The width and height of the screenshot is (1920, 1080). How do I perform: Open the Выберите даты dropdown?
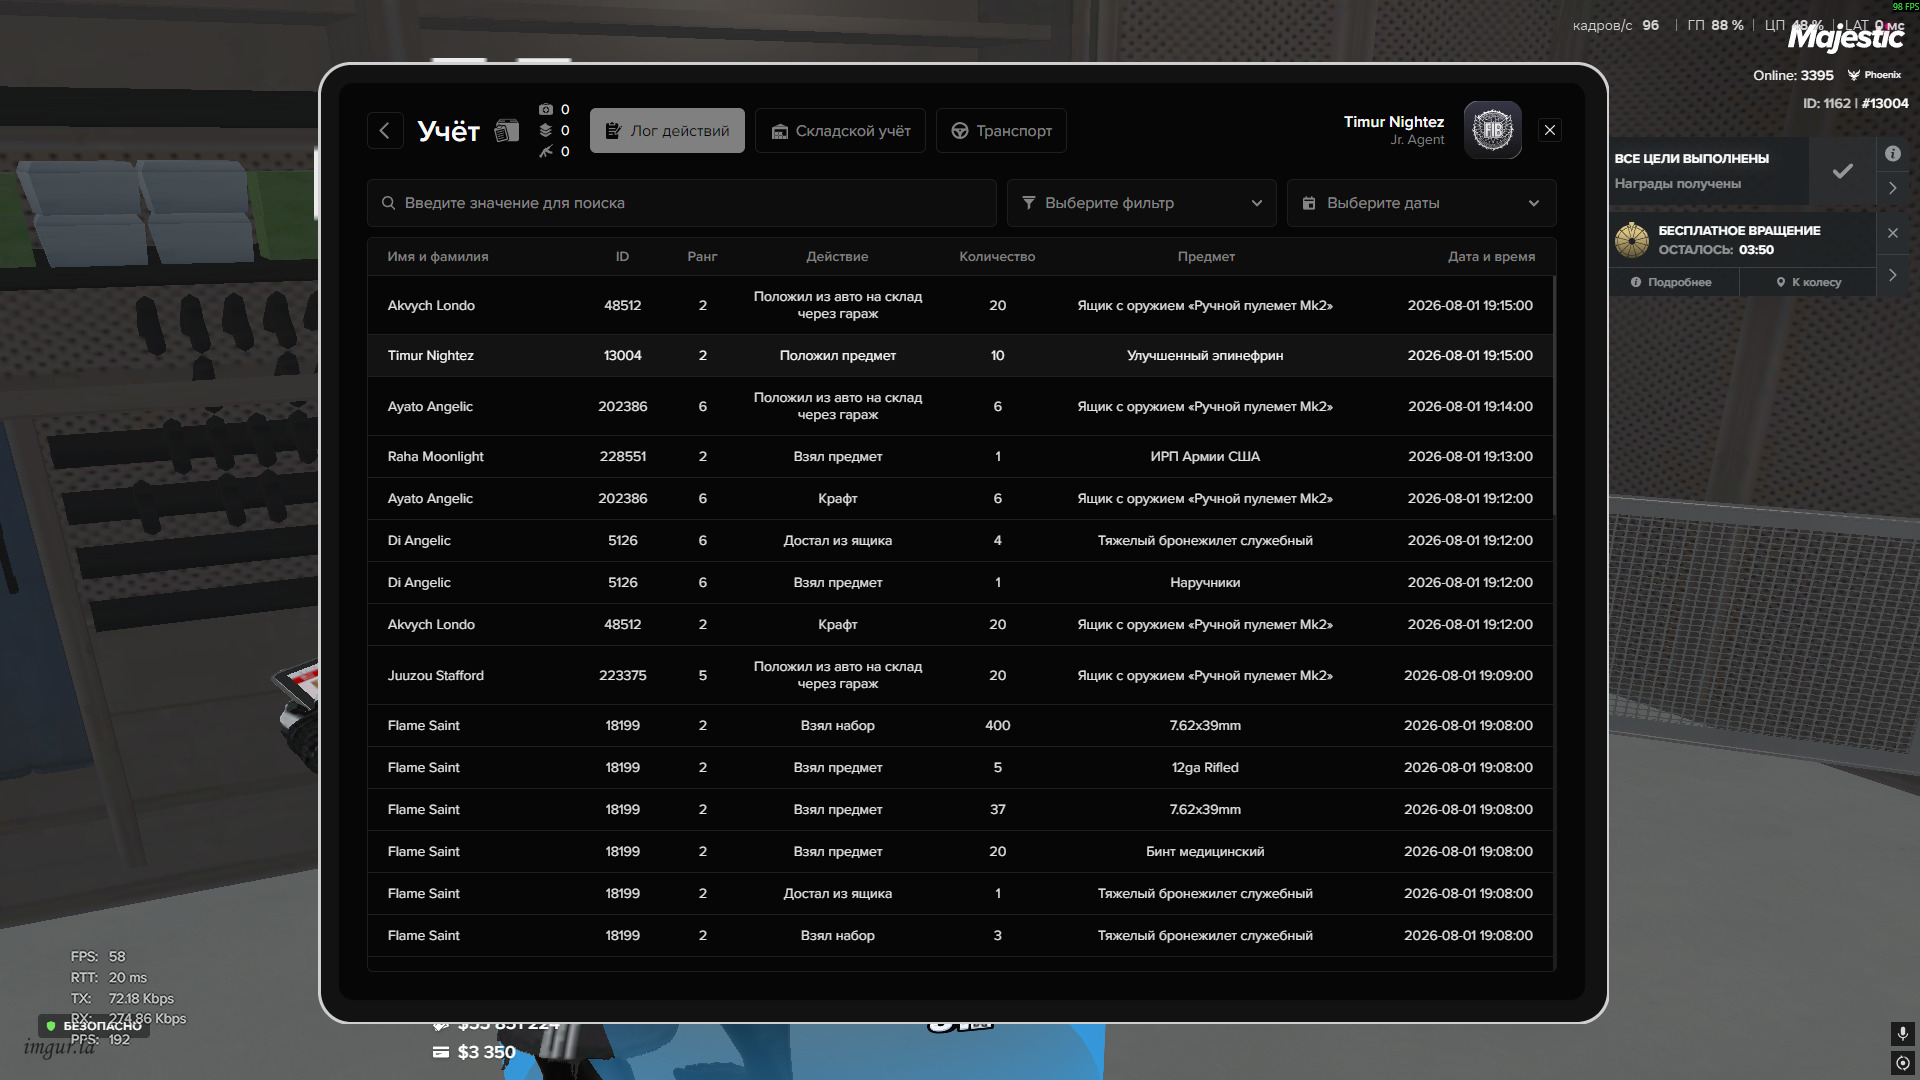click(x=1421, y=203)
